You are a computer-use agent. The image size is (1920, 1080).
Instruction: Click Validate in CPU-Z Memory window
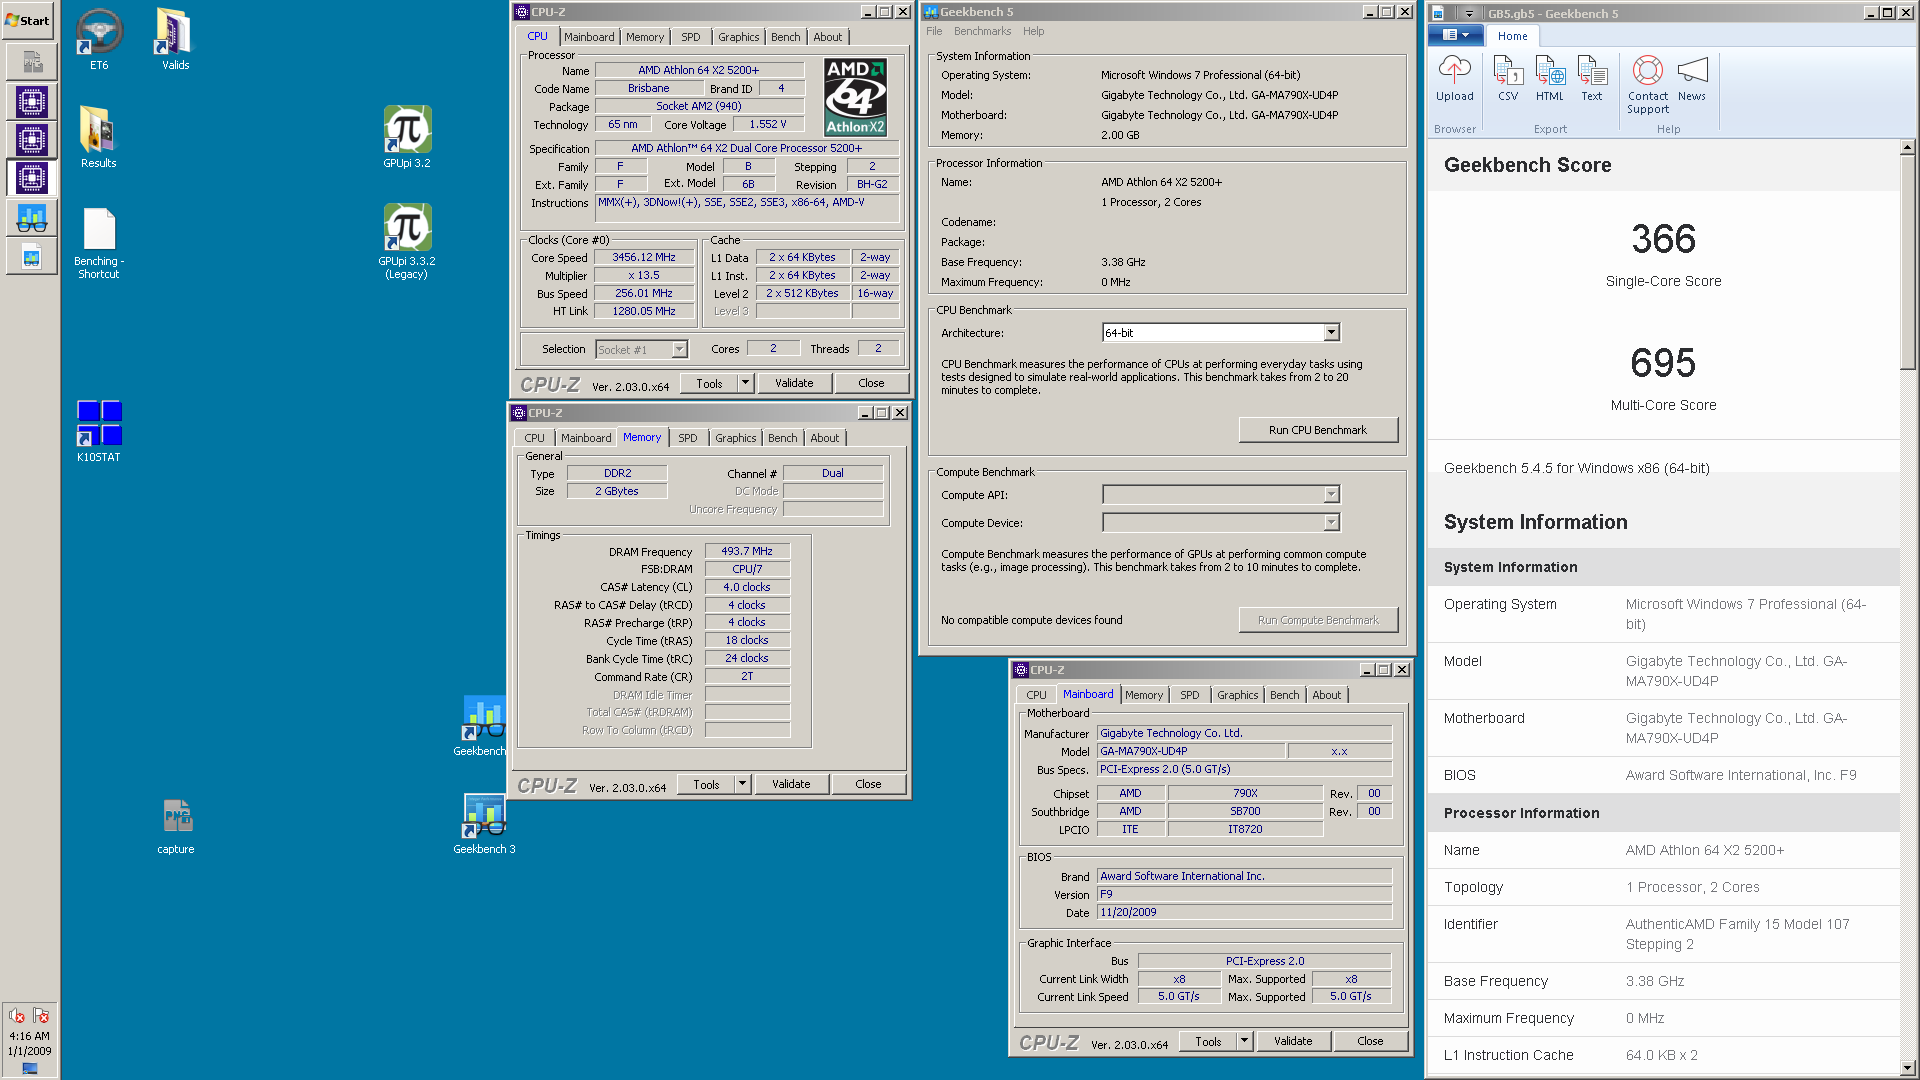pyautogui.click(x=791, y=784)
